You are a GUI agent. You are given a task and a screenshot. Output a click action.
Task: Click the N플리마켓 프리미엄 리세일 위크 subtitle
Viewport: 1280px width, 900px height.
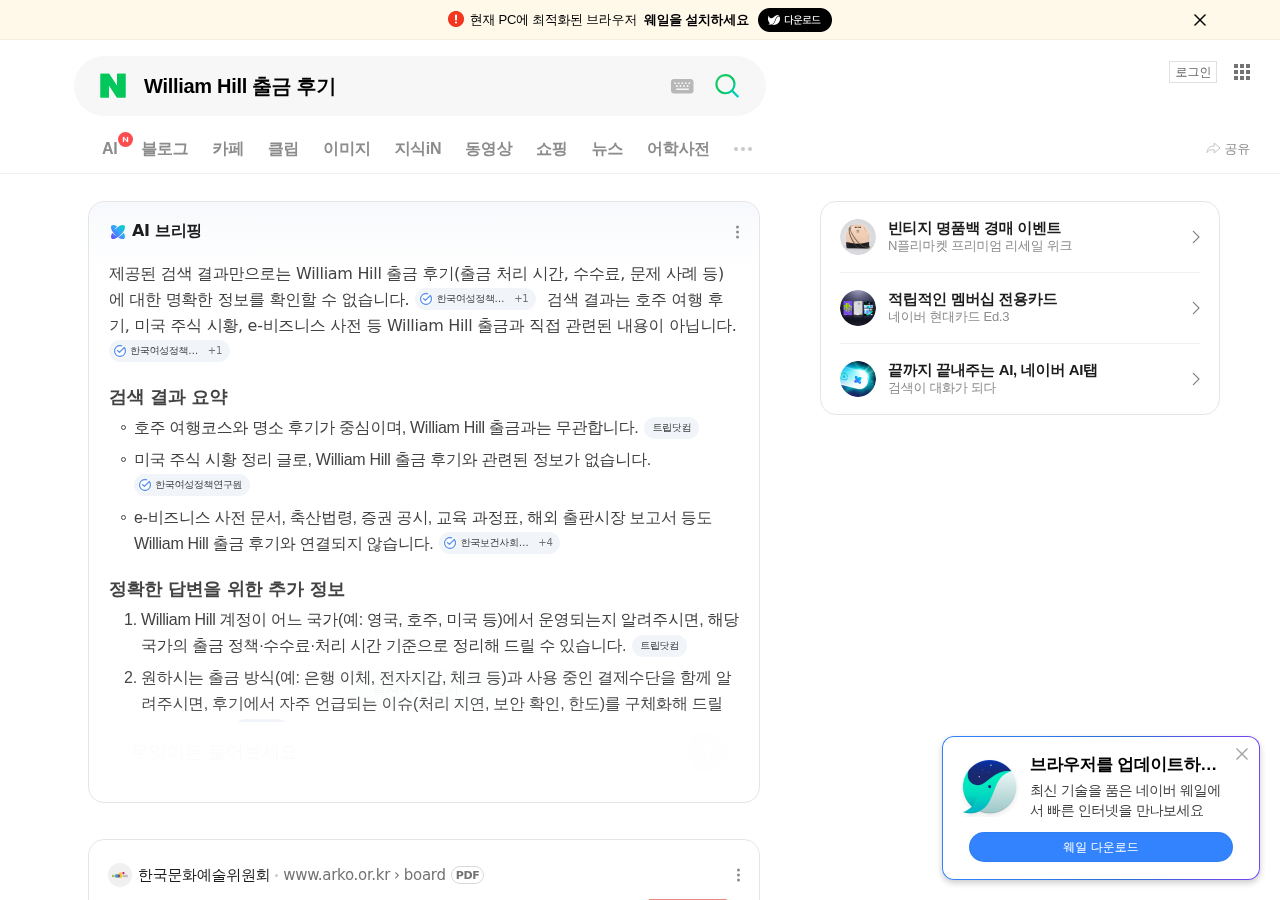(x=980, y=246)
